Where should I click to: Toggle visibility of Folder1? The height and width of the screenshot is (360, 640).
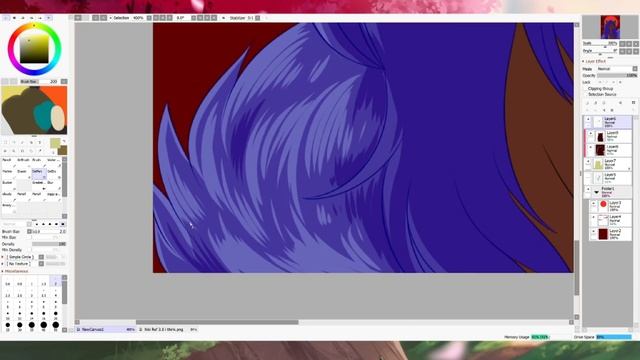588,189
